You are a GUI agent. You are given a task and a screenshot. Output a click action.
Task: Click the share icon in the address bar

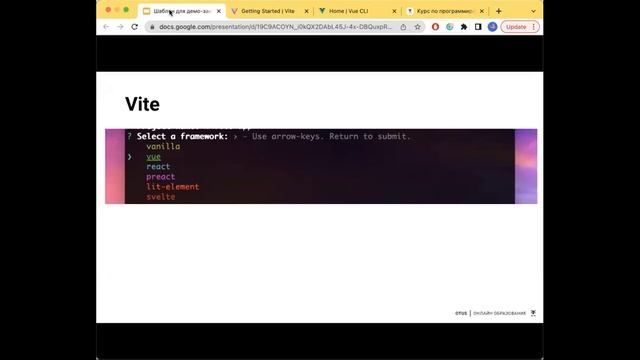(x=403, y=27)
